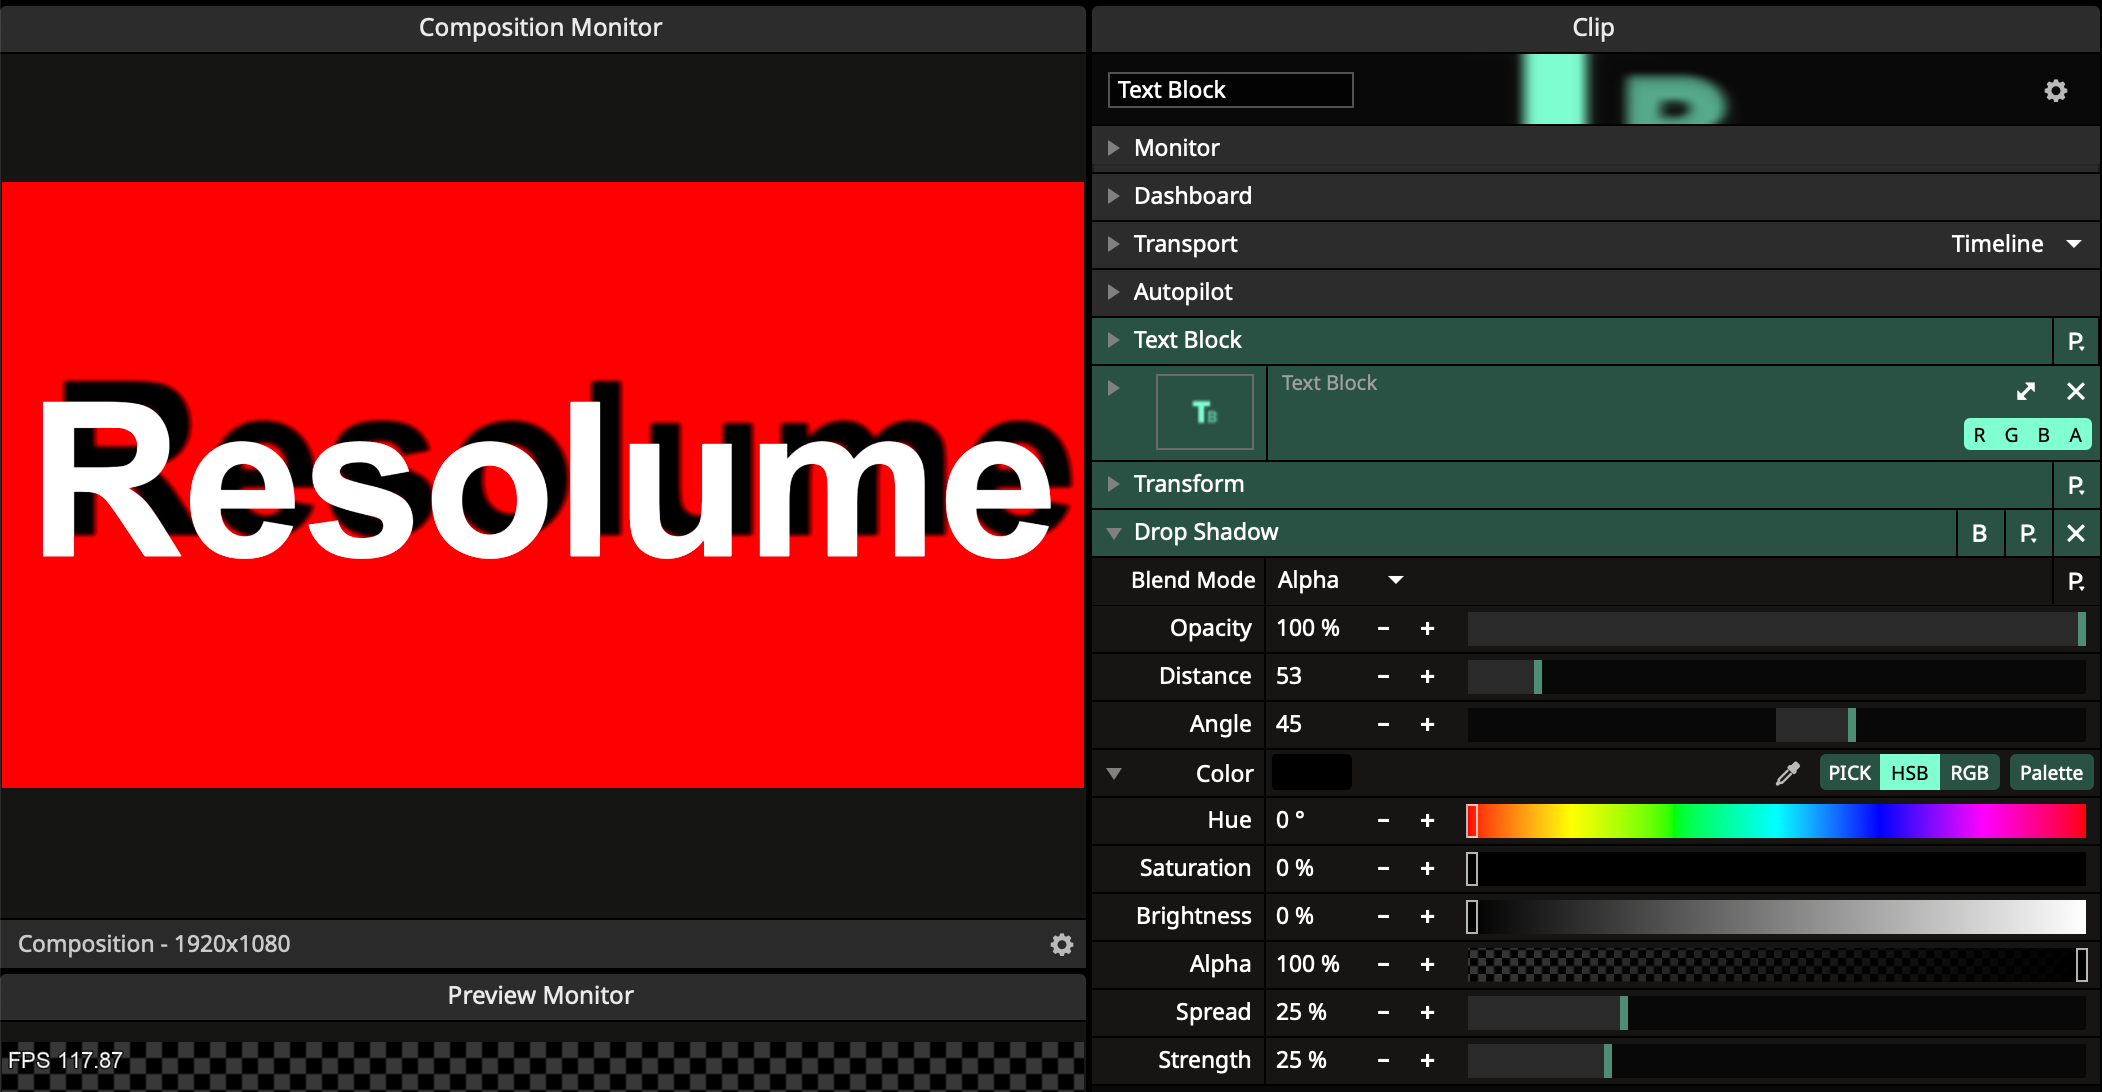2102x1092 pixels.
Task: Remove the Drop Shadow effect with X
Action: pos(2076,533)
